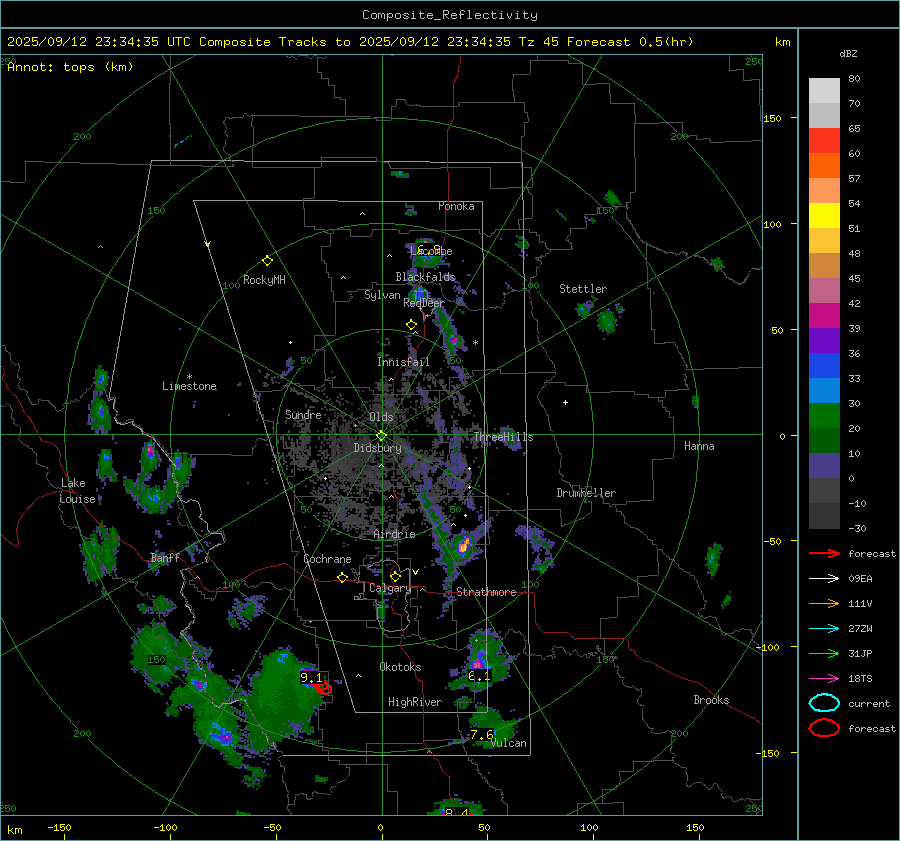Click the light blue swatch between 33 and 30
This screenshot has height=841, width=900.
pos(824,390)
